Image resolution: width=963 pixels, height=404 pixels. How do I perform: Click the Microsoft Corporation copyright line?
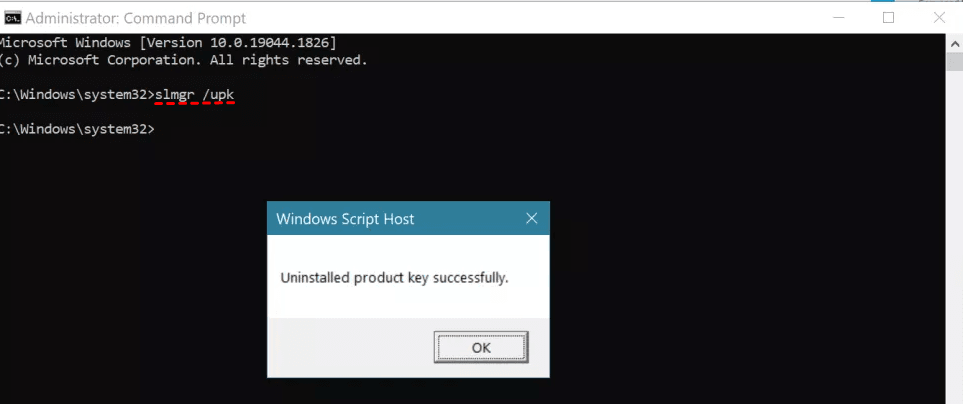pos(184,60)
